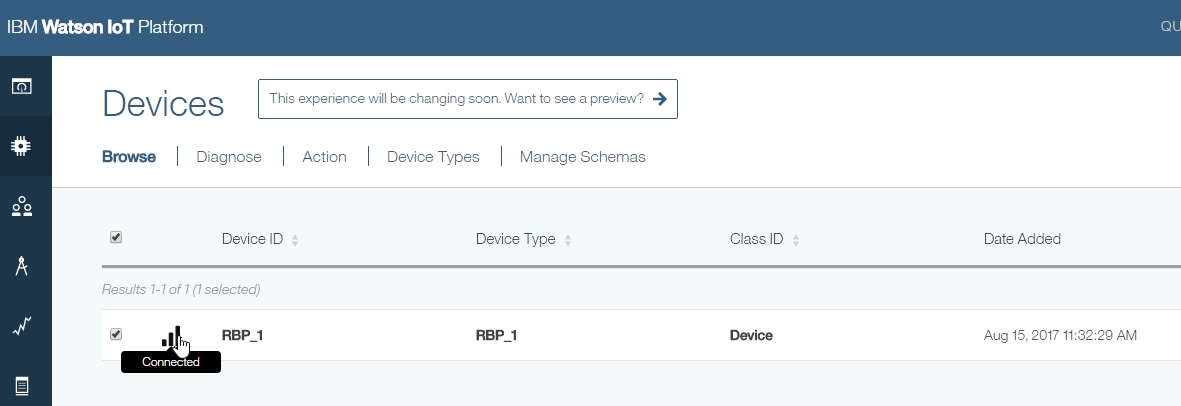Switch to the Action tab
This screenshot has height=406, width=1181.
pos(324,157)
